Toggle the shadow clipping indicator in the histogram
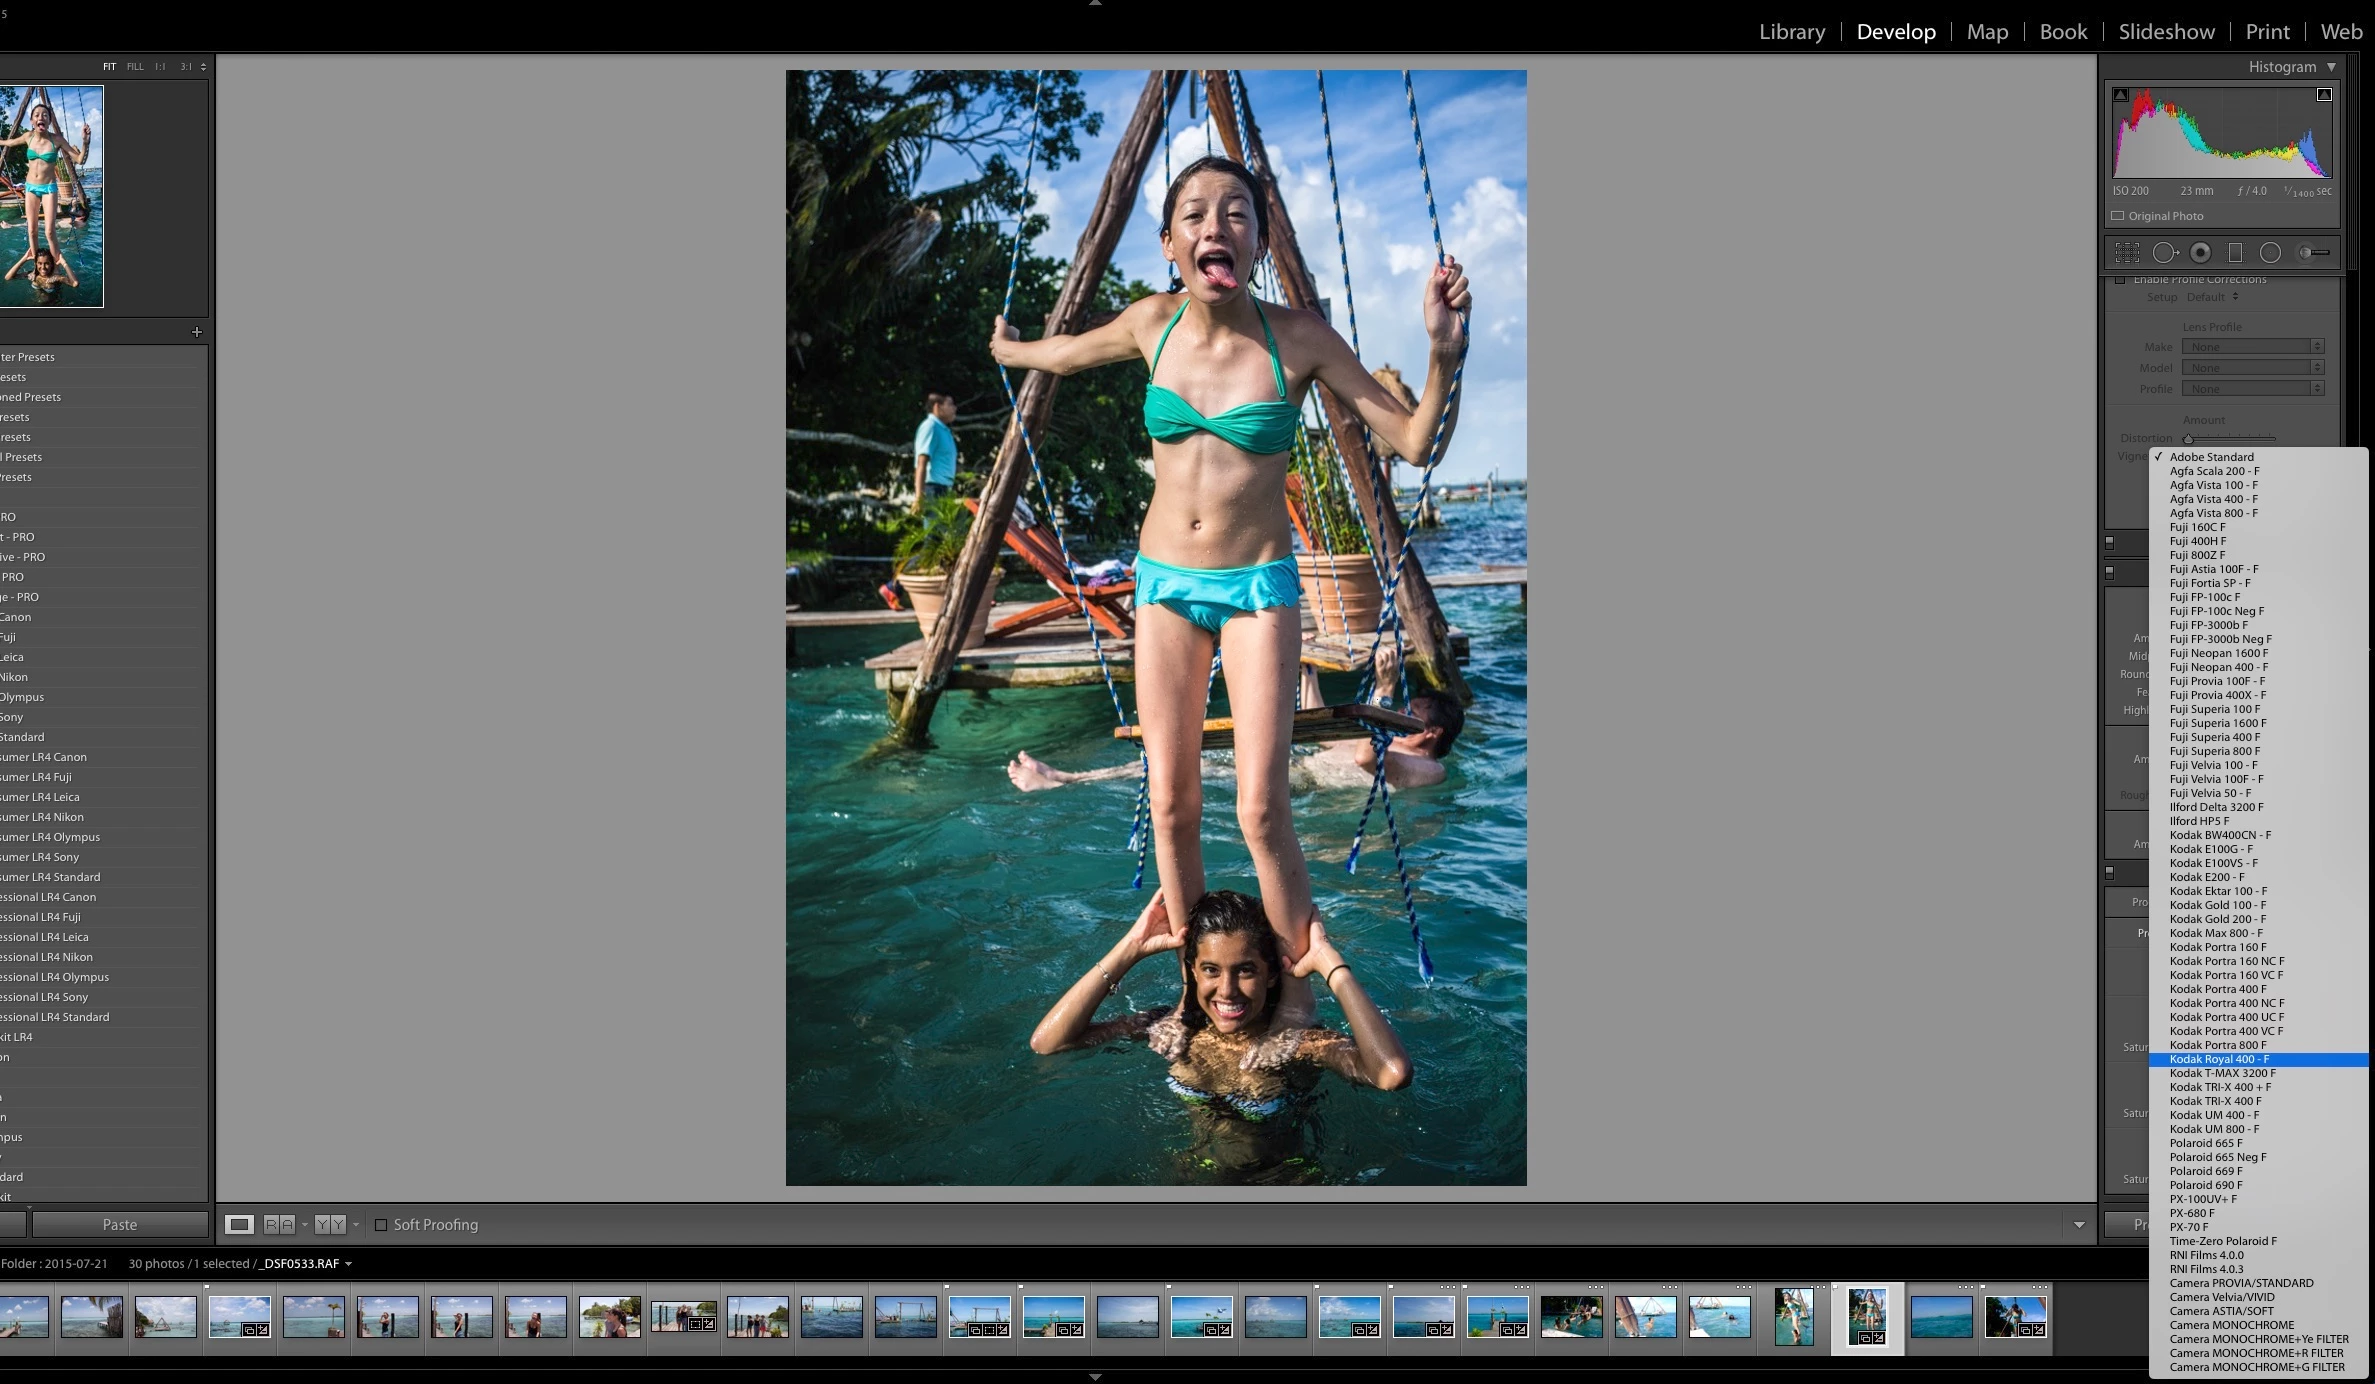This screenshot has width=2375, height=1384. (2120, 95)
